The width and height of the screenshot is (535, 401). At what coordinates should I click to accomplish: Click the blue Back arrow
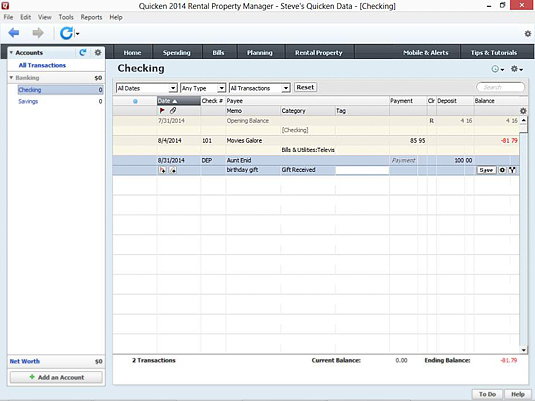[x=14, y=33]
